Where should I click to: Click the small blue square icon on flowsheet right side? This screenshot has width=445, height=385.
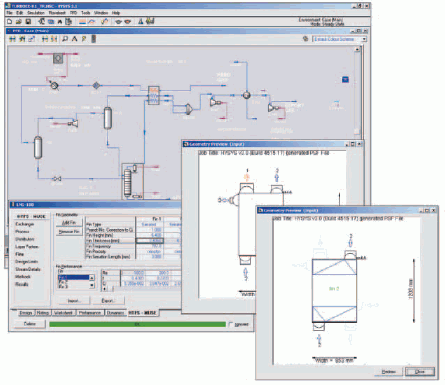coord(345,79)
